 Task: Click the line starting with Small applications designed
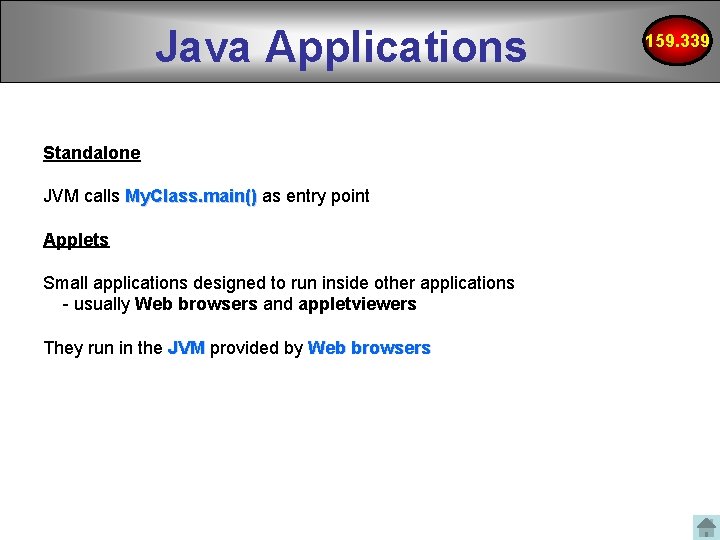coord(279,283)
